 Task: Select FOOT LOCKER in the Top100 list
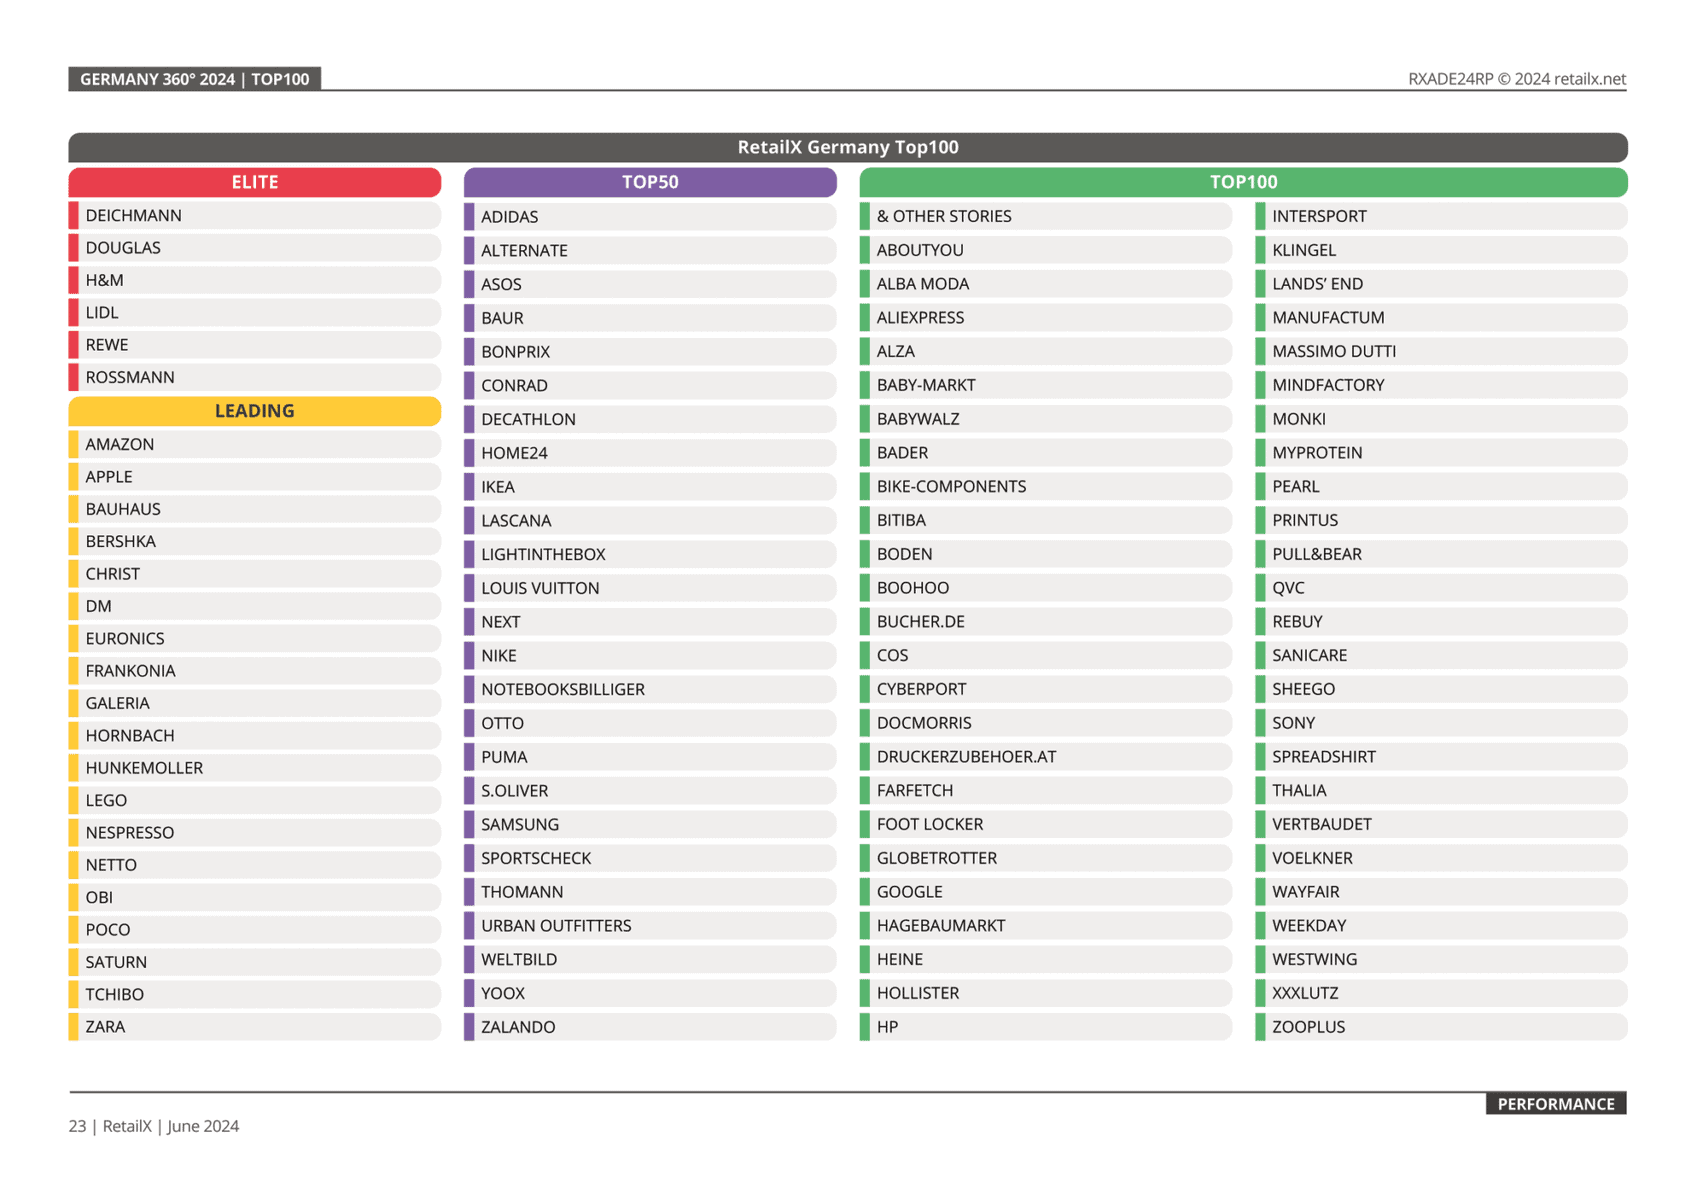(1046, 824)
